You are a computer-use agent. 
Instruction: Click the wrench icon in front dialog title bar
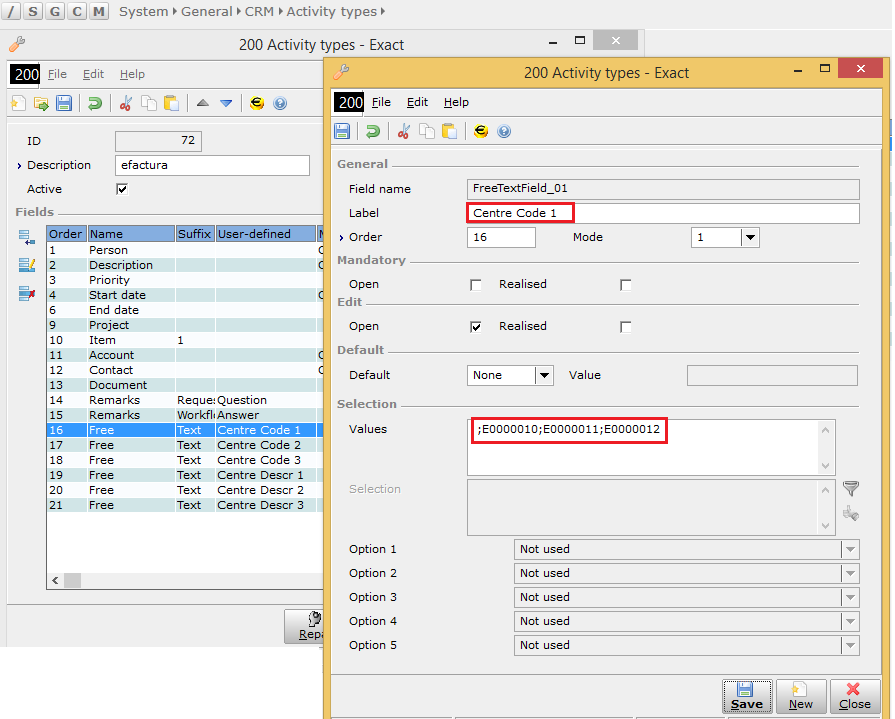tap(341, 72)
